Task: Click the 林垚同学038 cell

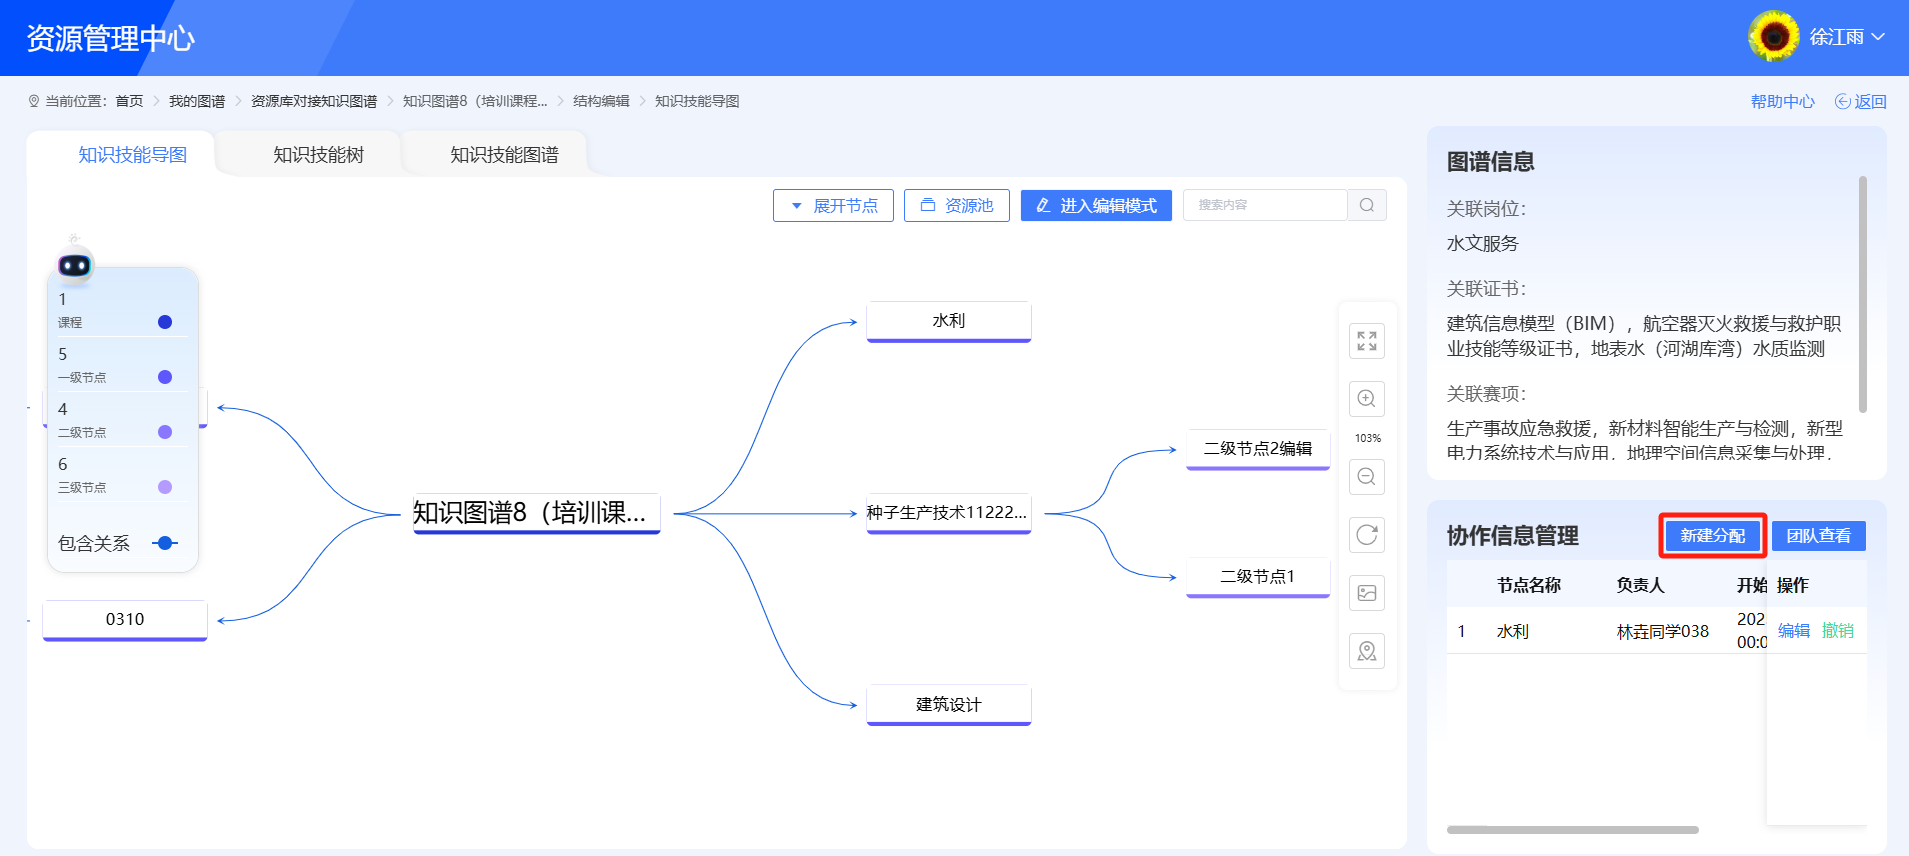Action: [1662, 632]
